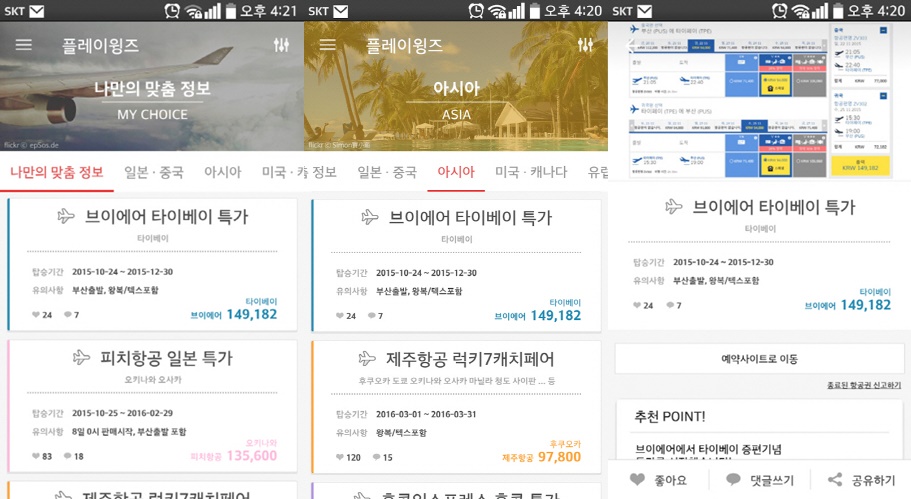Tap the price 149,182 on the detail screen
Screen dimensions: 911x499
865,304
